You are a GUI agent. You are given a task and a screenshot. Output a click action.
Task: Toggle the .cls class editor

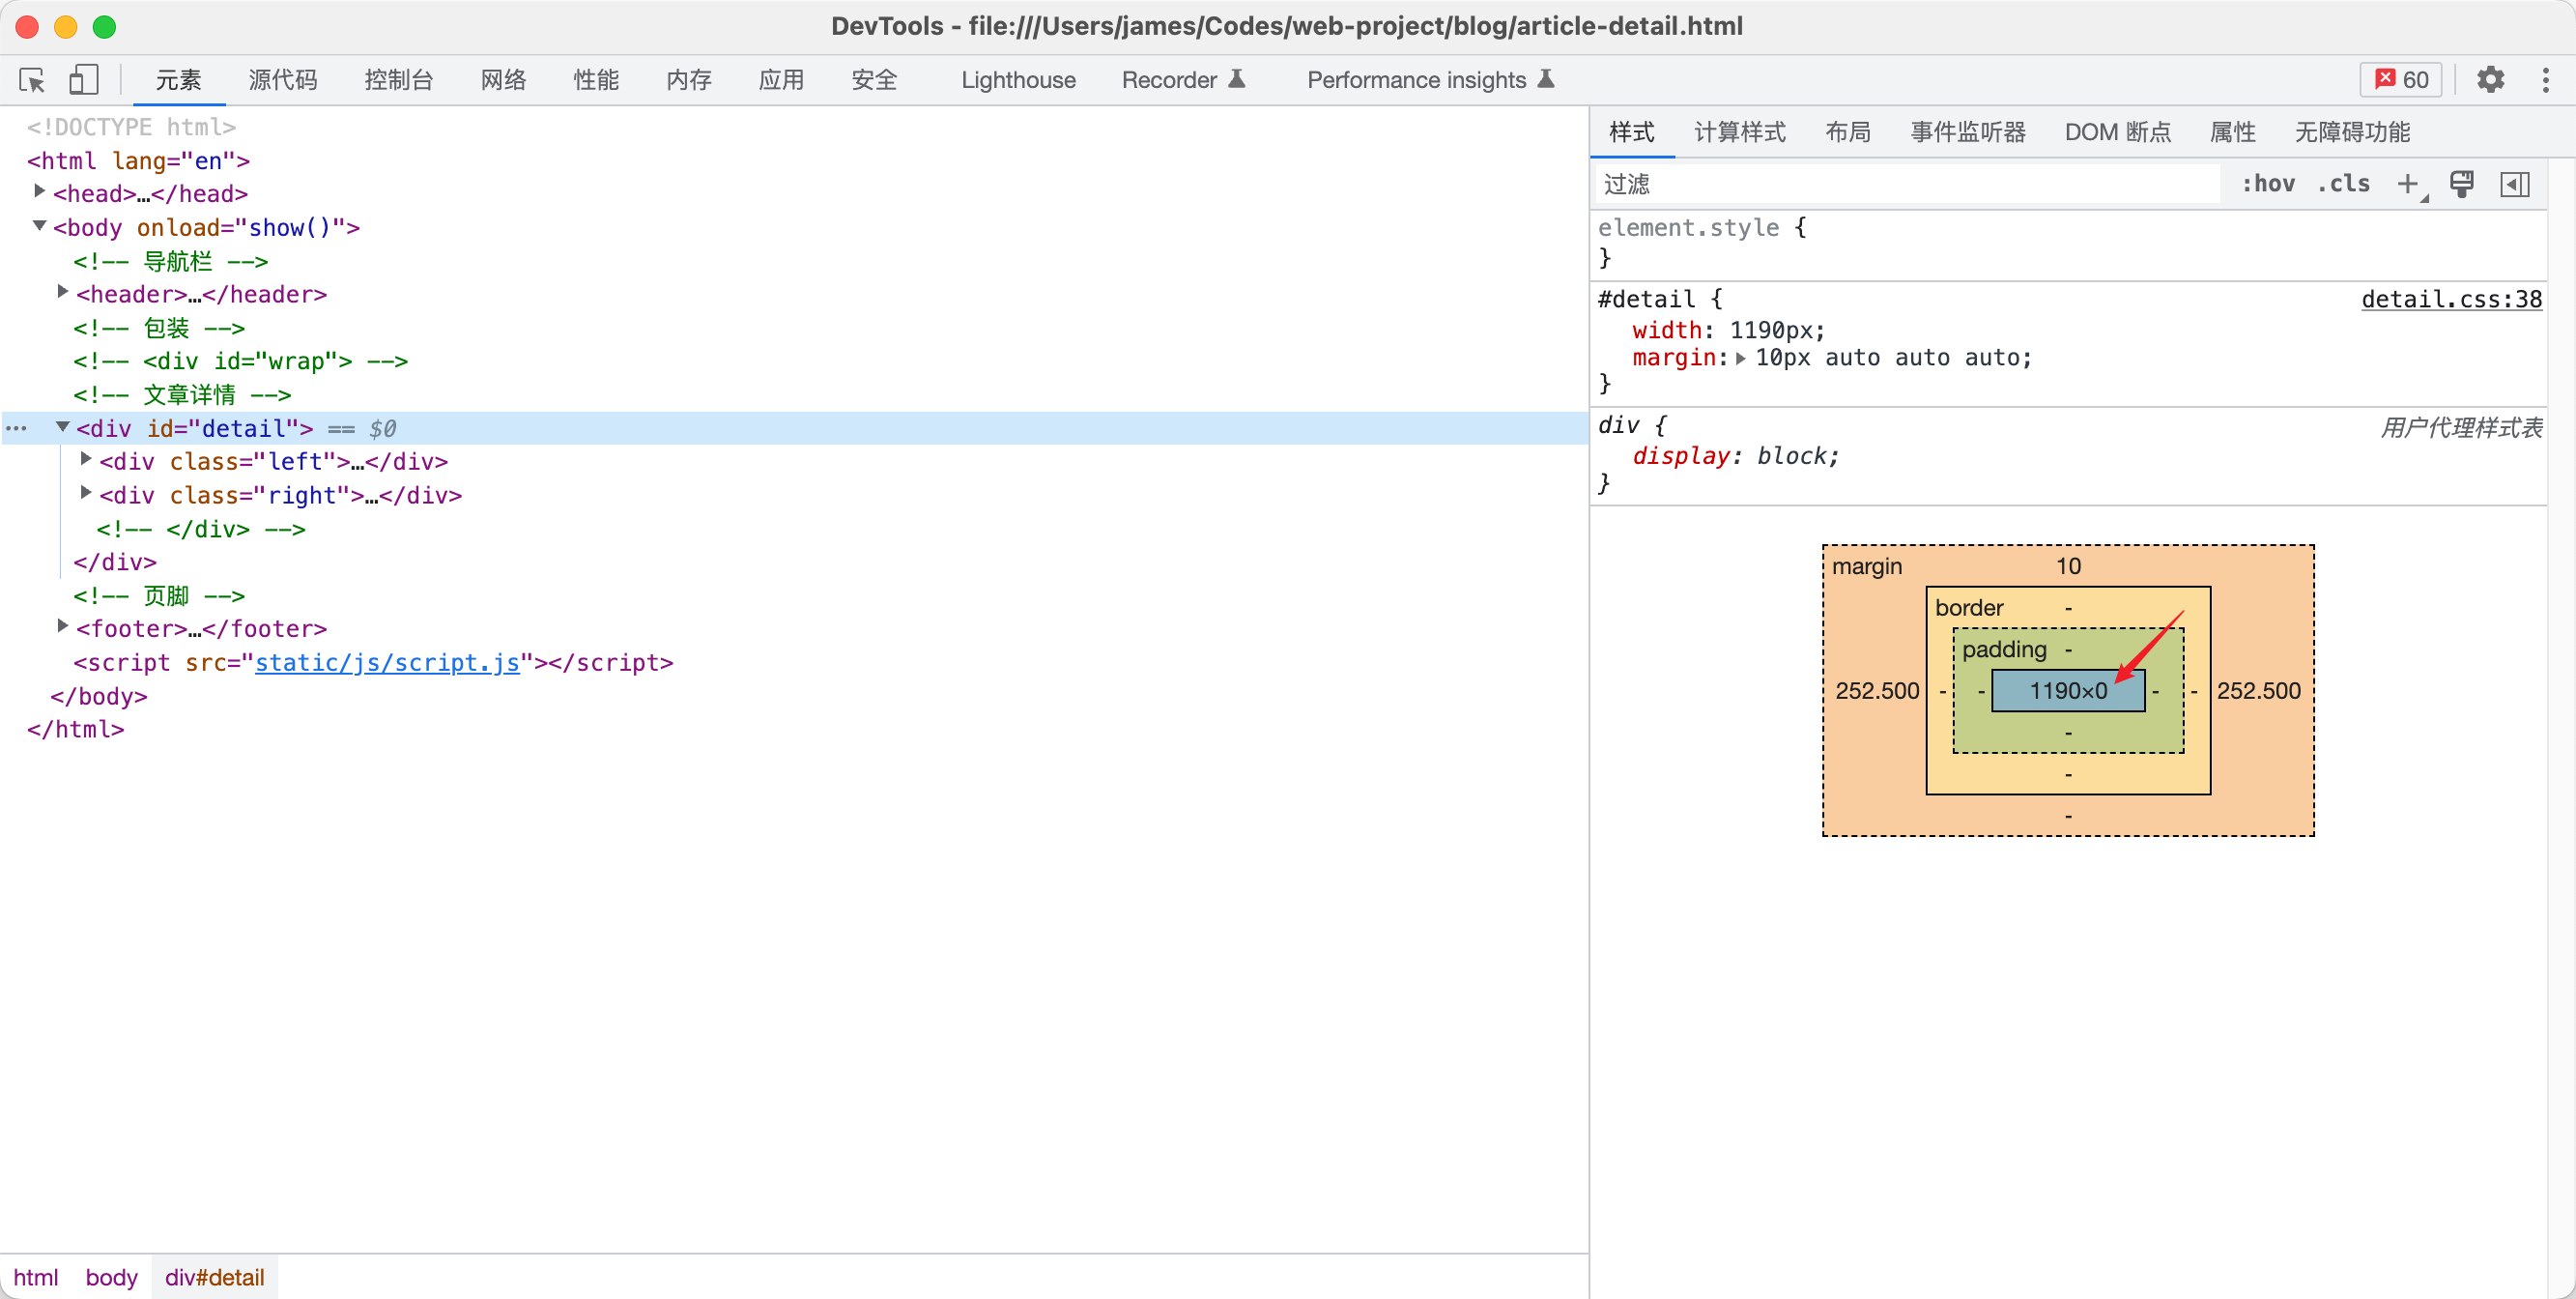point(2344,184)
